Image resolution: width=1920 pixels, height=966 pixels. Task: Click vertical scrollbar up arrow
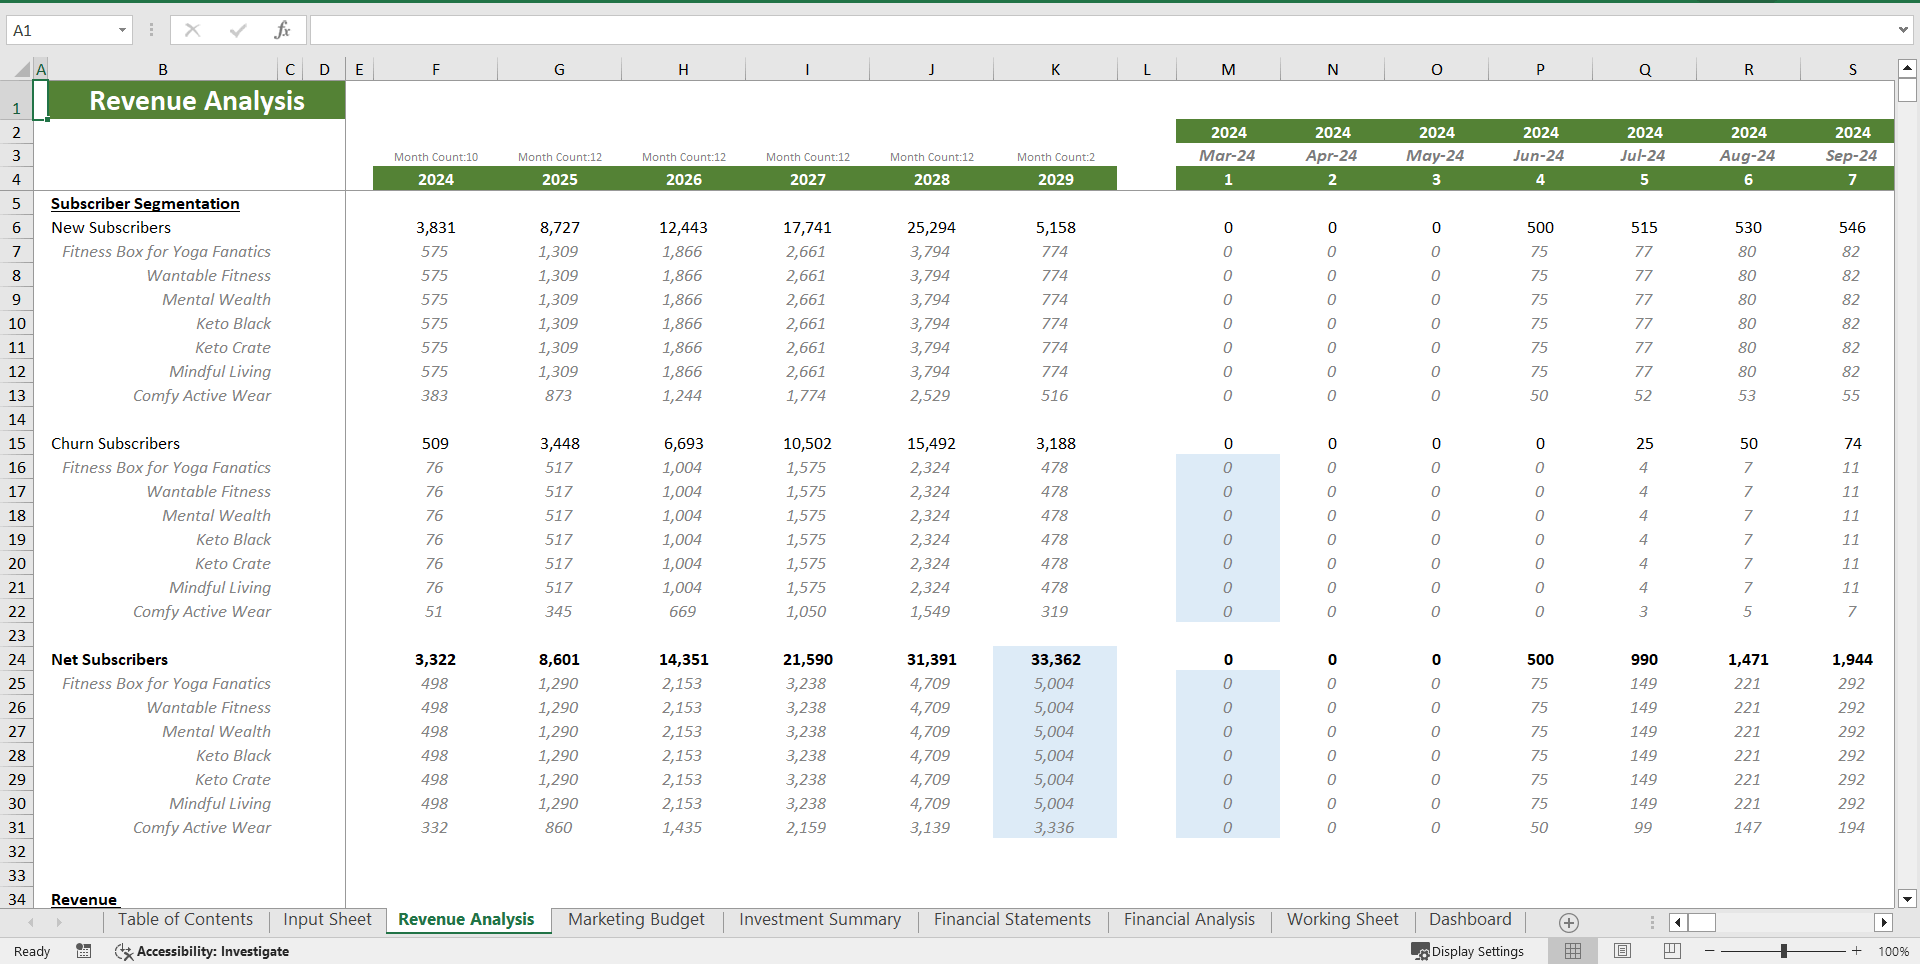tap(1907, 69)
